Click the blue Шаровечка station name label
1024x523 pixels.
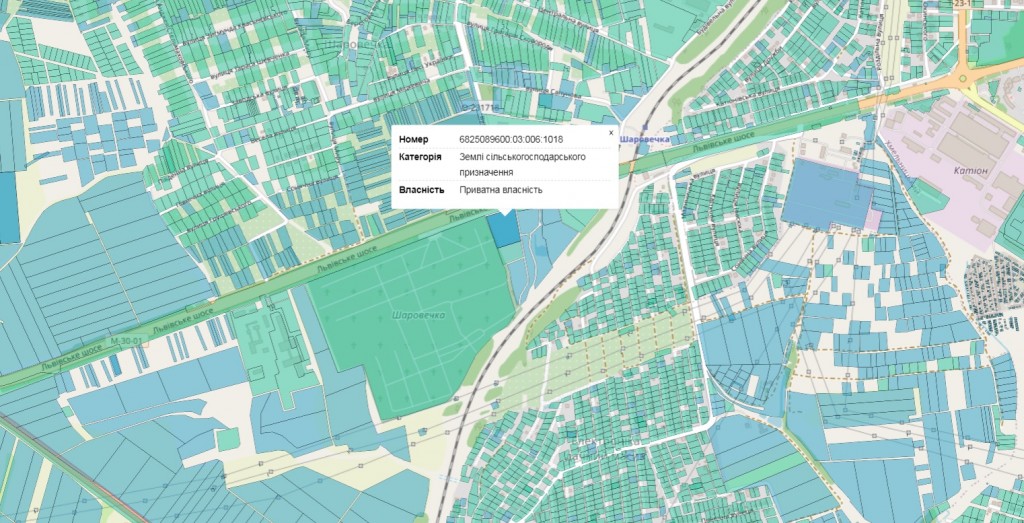point(644,139)
